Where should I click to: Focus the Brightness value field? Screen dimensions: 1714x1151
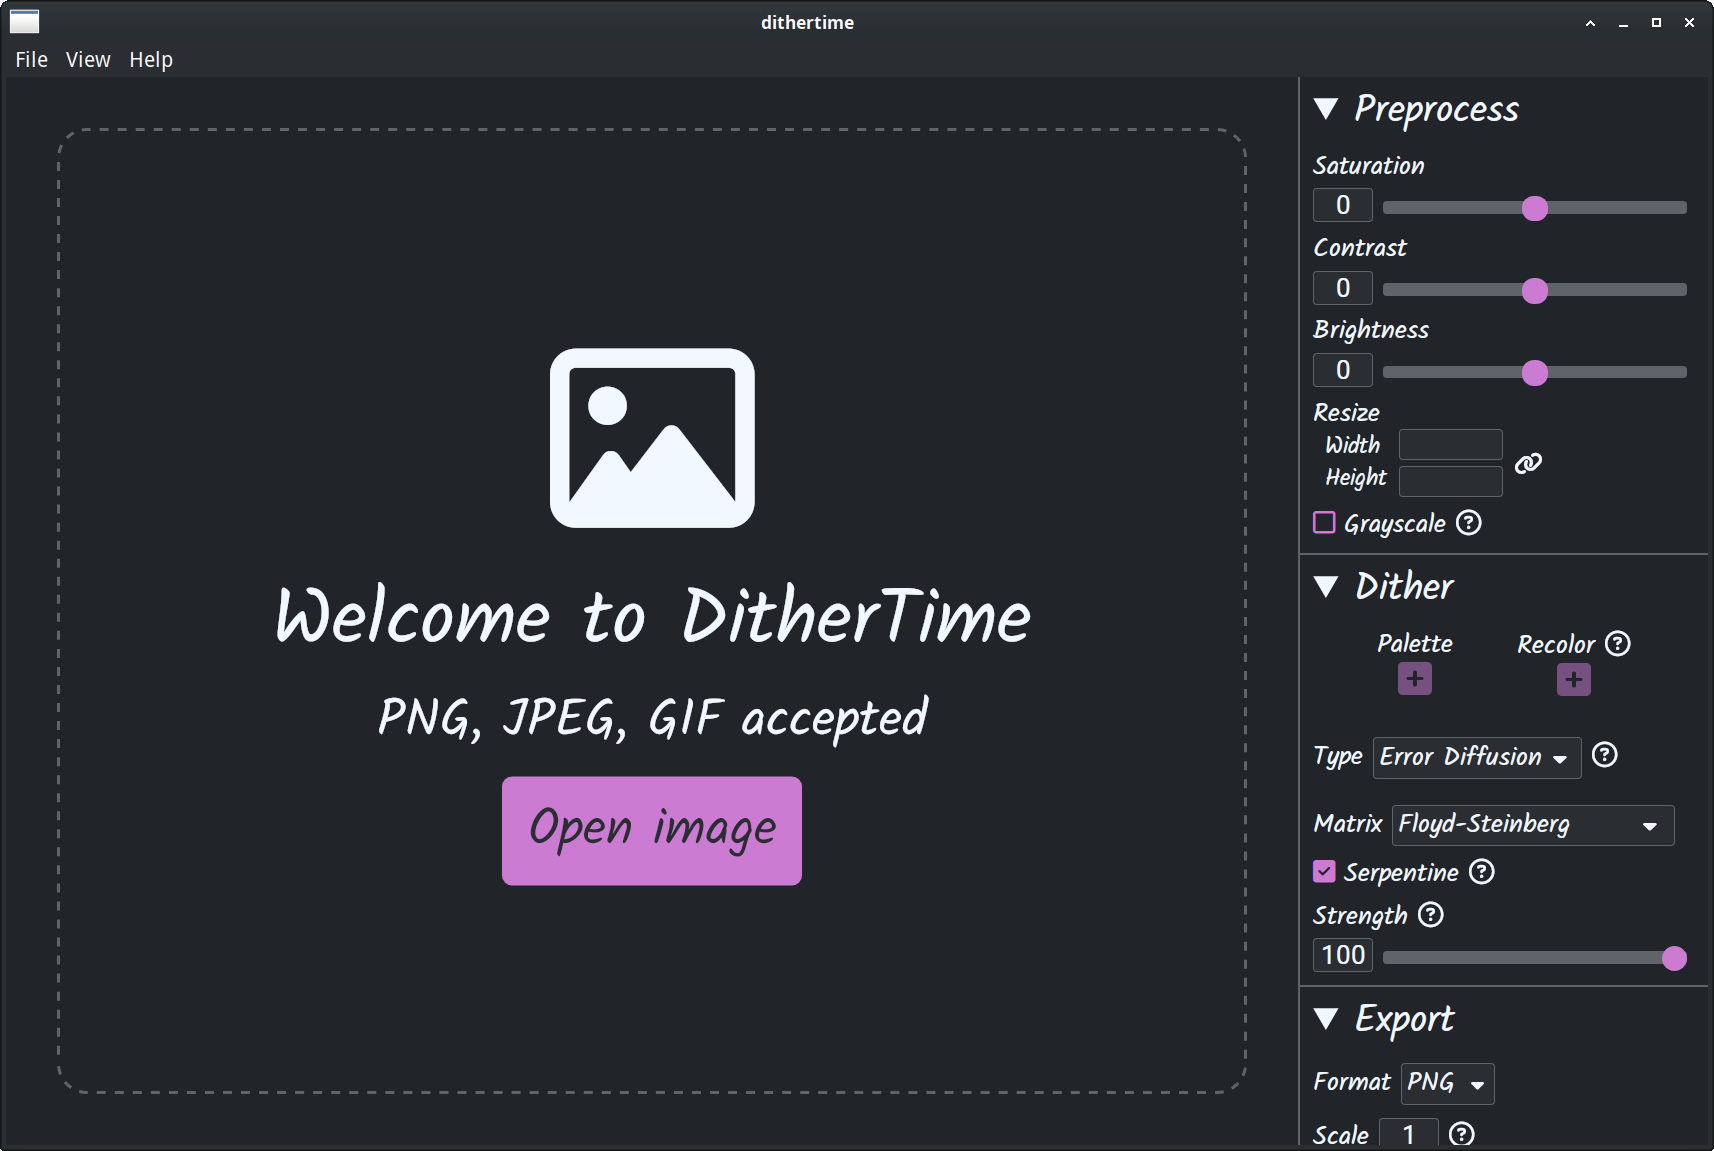(x=1343, y=370)
